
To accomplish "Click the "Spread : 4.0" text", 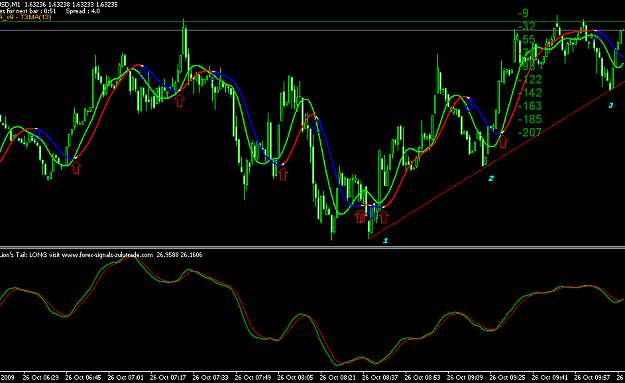I will tap(83, 11).
